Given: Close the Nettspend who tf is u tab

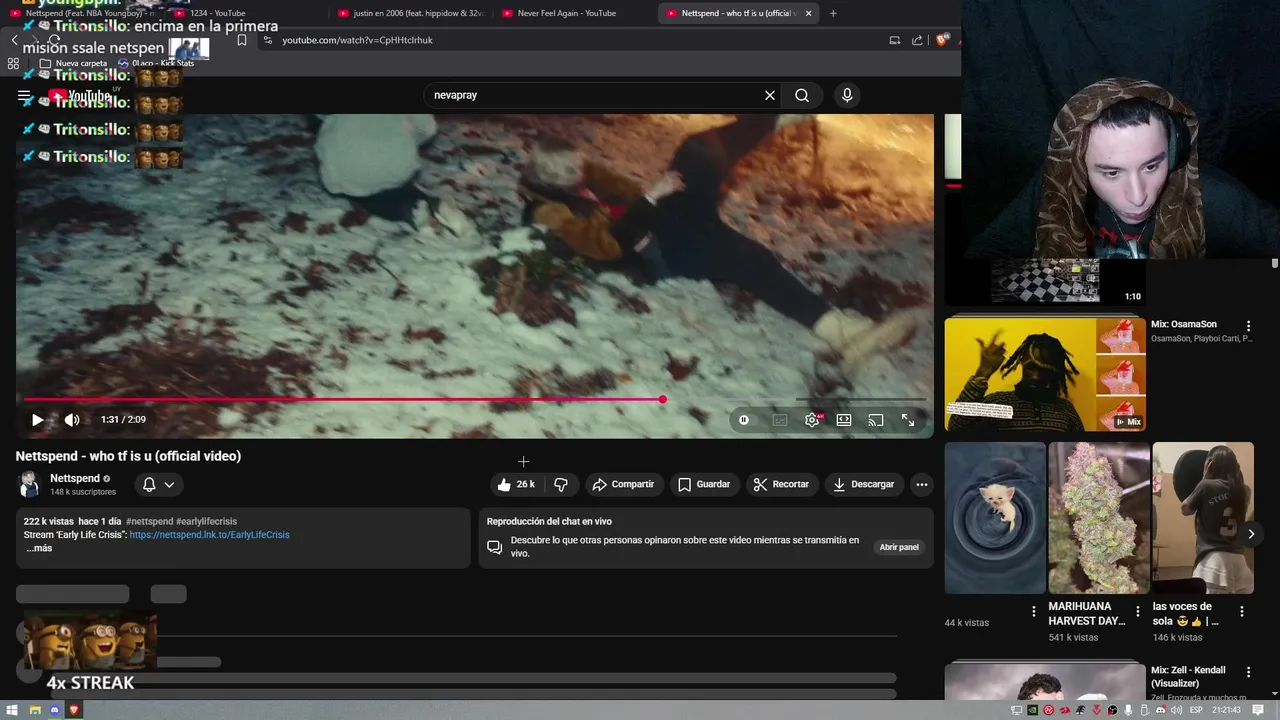Looking at the screenshot, I should click(x=808, y=13).
